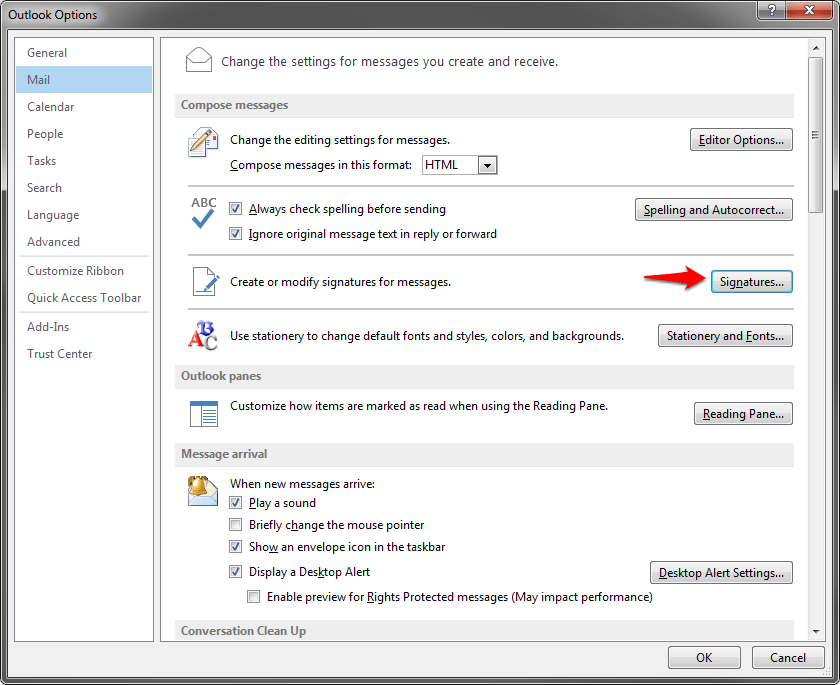Open the Tasks options category
Viewport: 840px width, 685px height.
(84, 161)
